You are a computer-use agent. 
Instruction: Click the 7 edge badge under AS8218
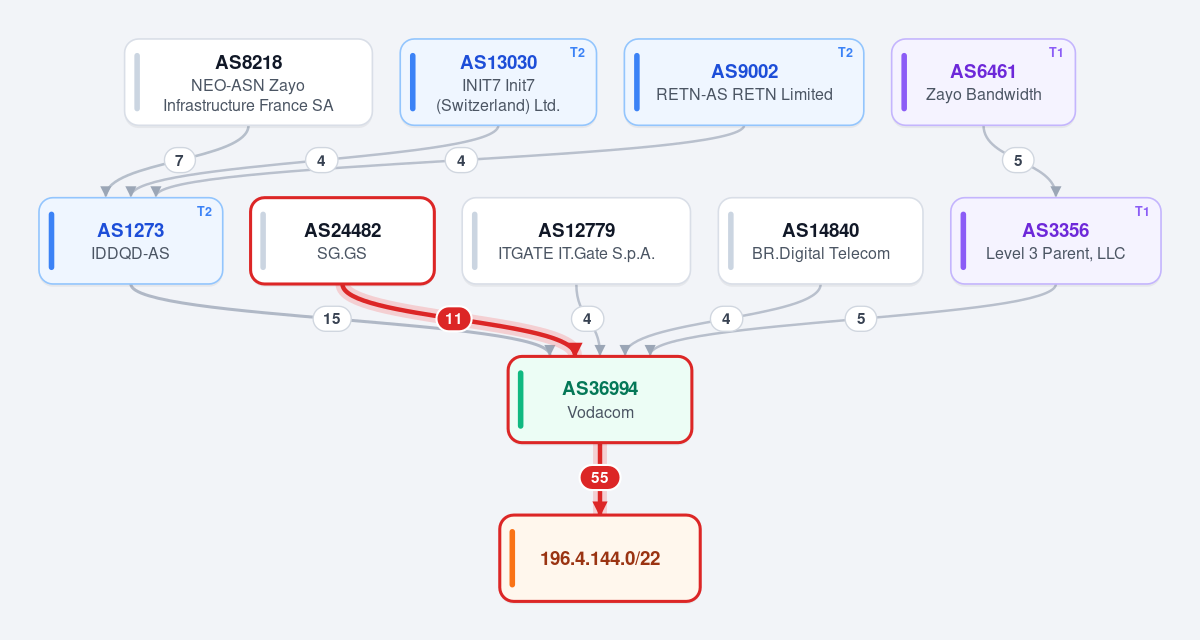[179, 160]
